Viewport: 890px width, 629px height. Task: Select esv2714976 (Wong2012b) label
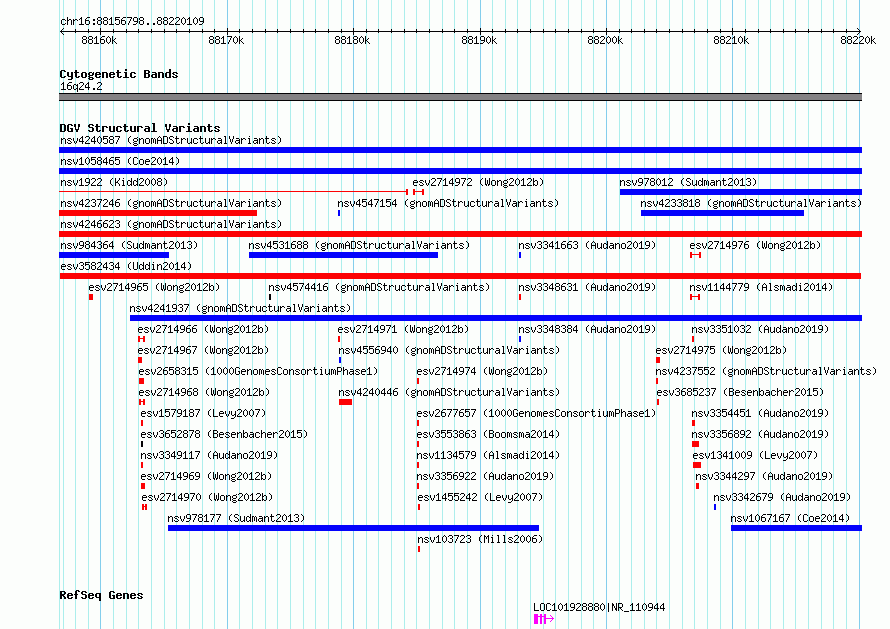(x=755, y=245)
